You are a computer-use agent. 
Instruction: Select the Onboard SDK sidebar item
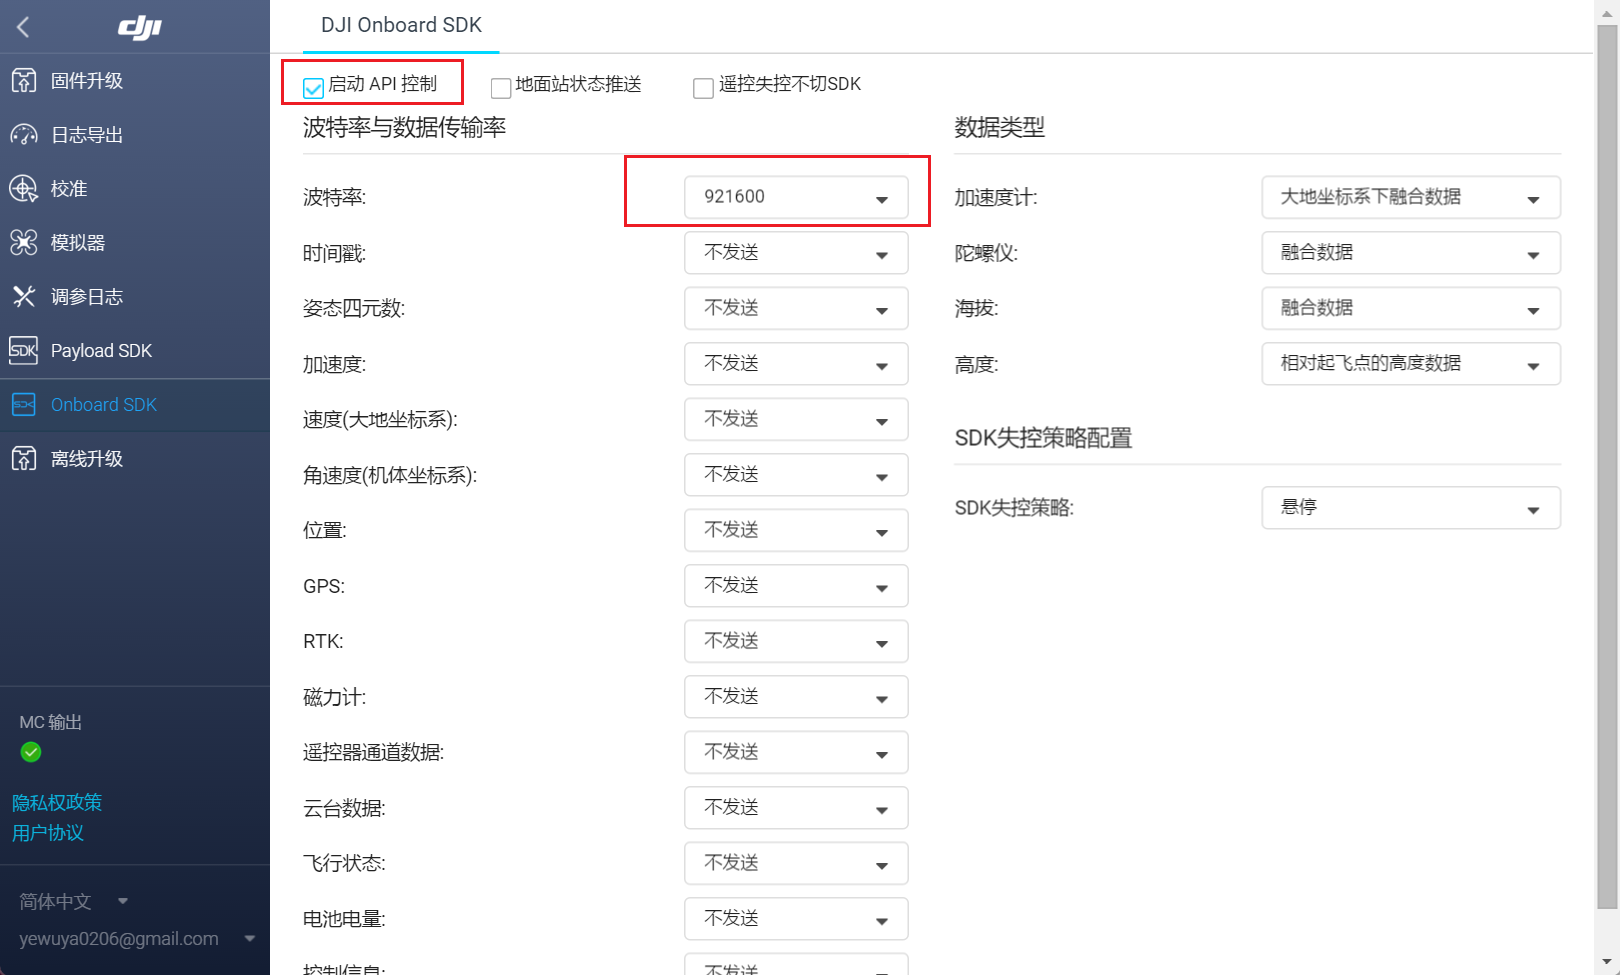(104, 405)
